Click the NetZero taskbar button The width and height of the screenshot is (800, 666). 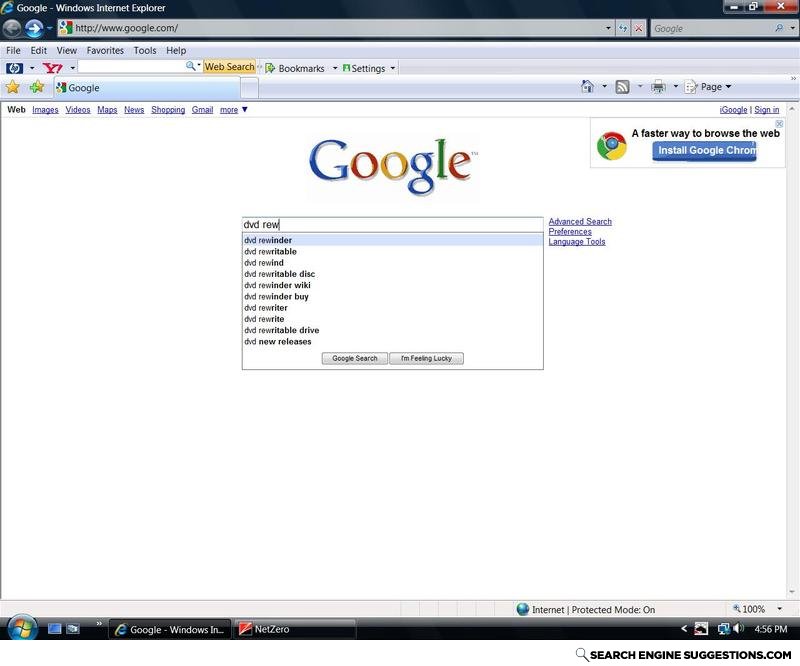point(294,629)
